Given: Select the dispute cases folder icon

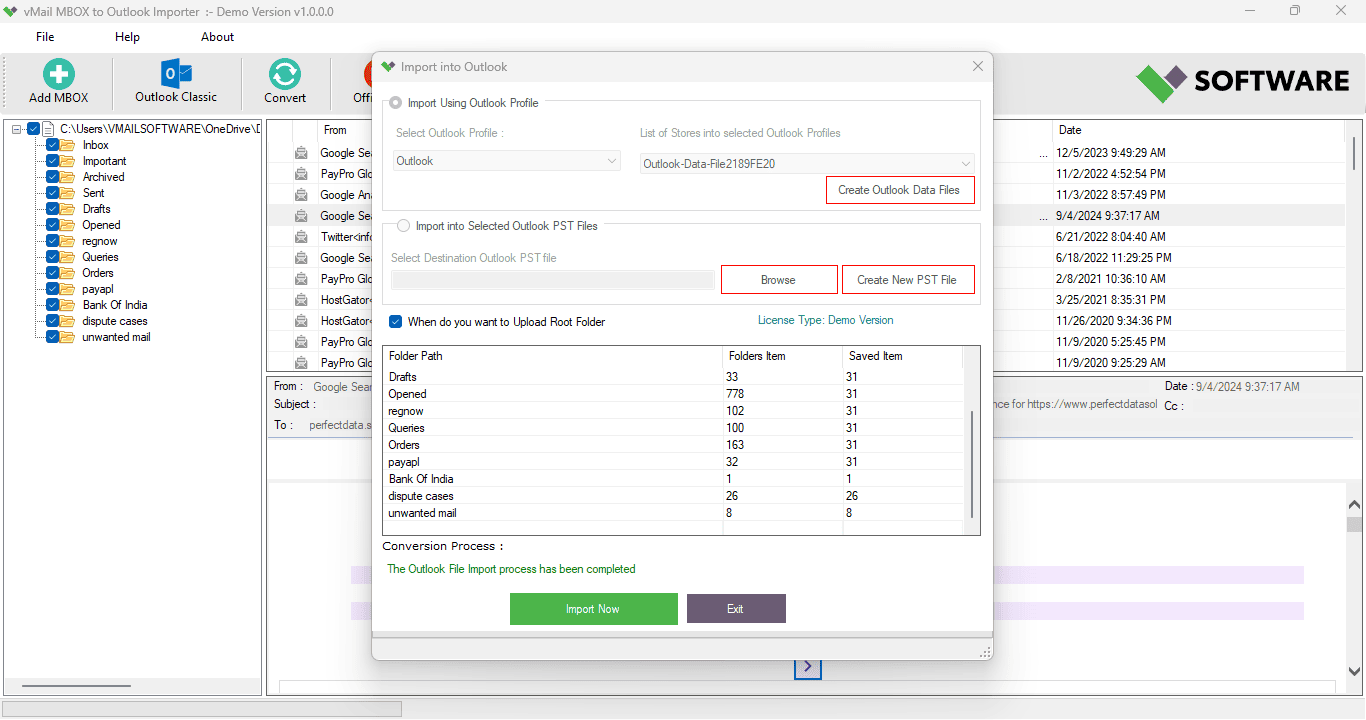Looking at the screenshot, I should 68,321.
